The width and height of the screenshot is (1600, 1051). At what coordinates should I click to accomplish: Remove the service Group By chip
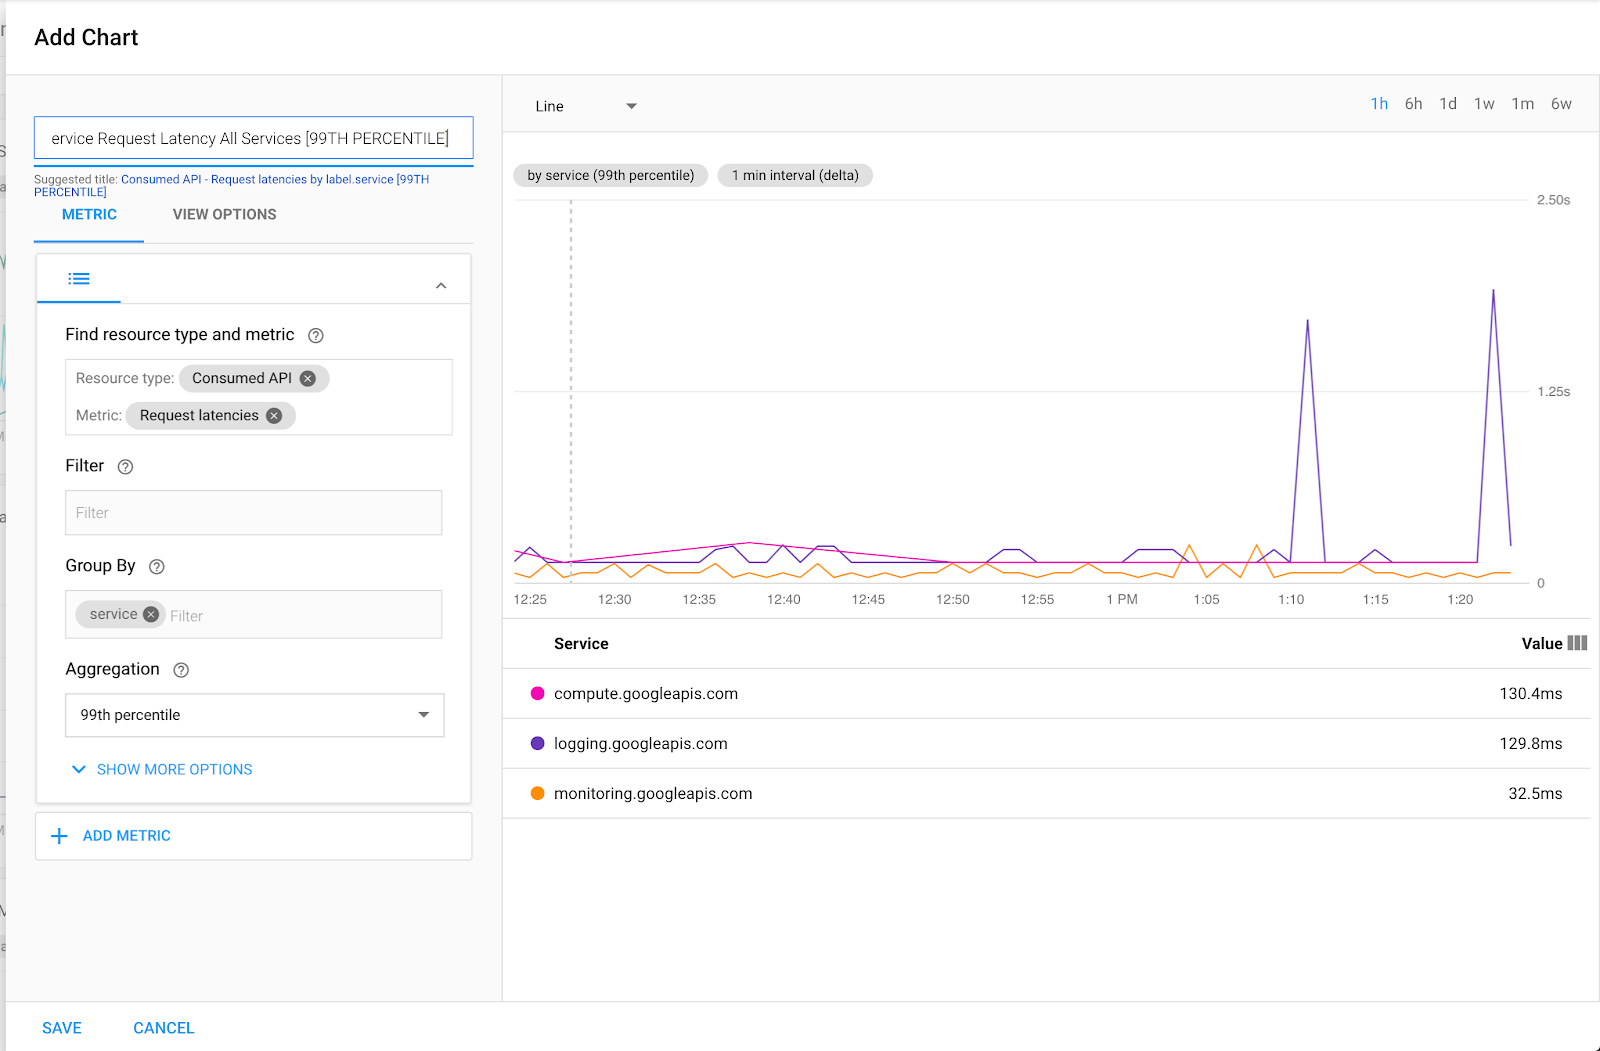[150, 614]
